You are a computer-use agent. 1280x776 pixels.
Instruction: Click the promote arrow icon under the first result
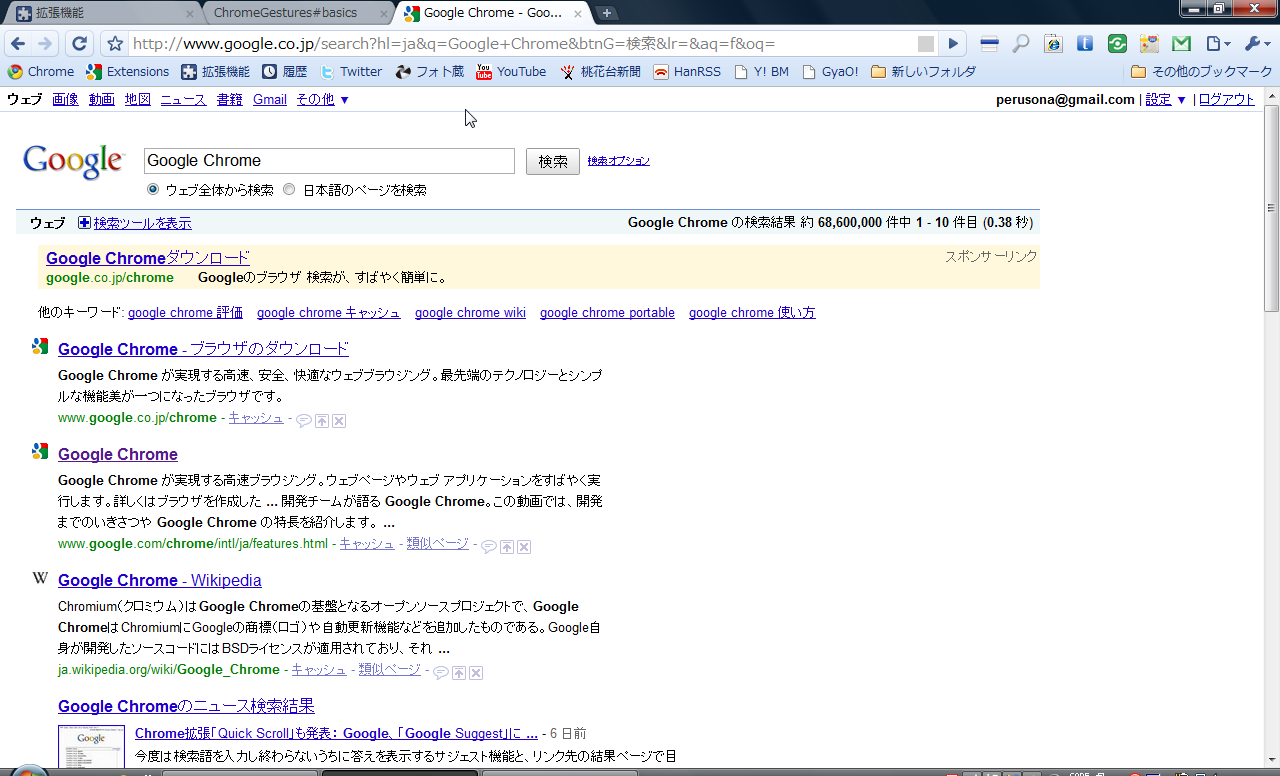click(x=322, y=421)
